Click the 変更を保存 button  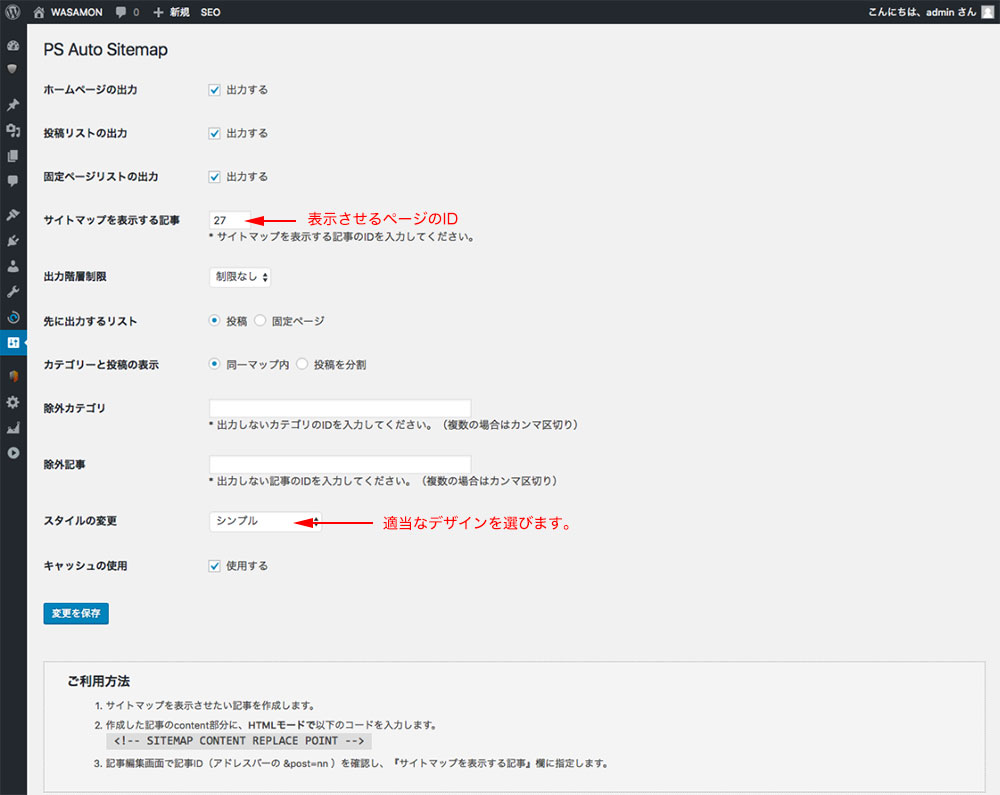tap(76, 613)
